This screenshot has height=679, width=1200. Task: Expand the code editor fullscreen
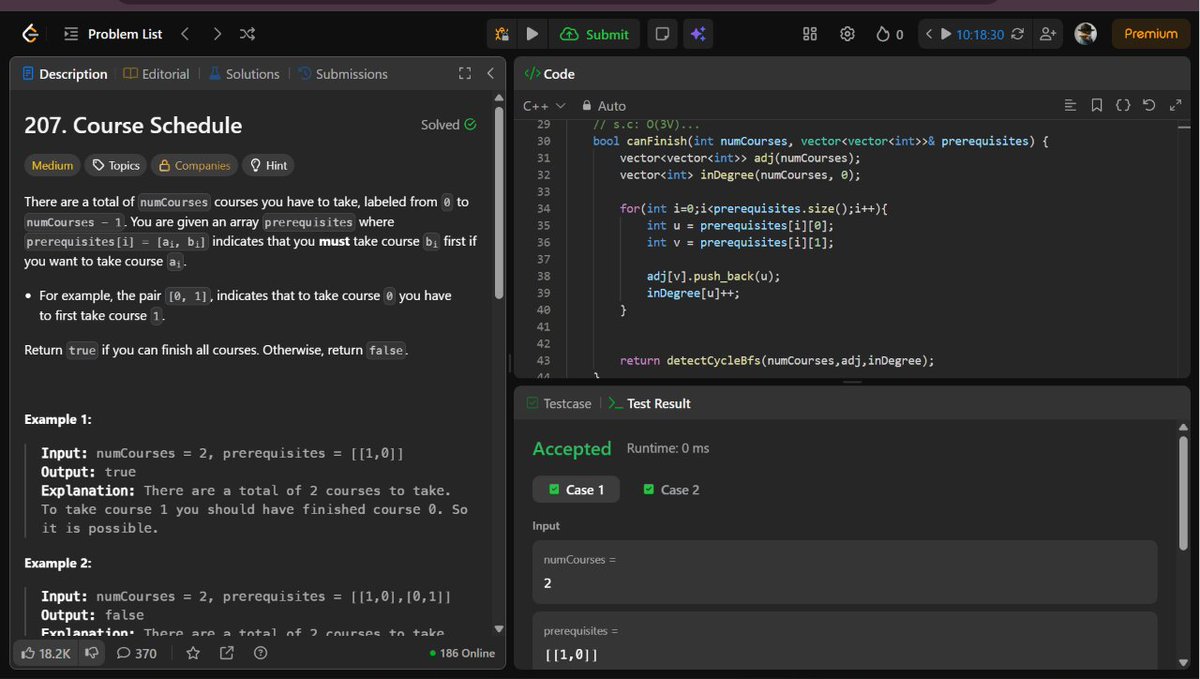click(x=1175, y=105)
